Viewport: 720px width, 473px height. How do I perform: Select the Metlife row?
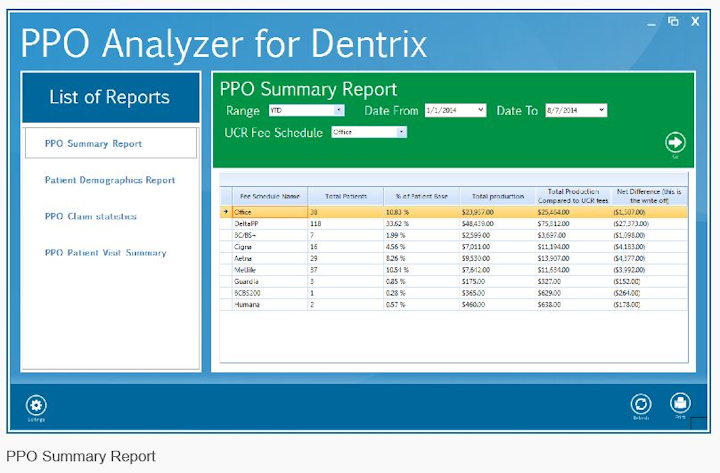[454, 270]
